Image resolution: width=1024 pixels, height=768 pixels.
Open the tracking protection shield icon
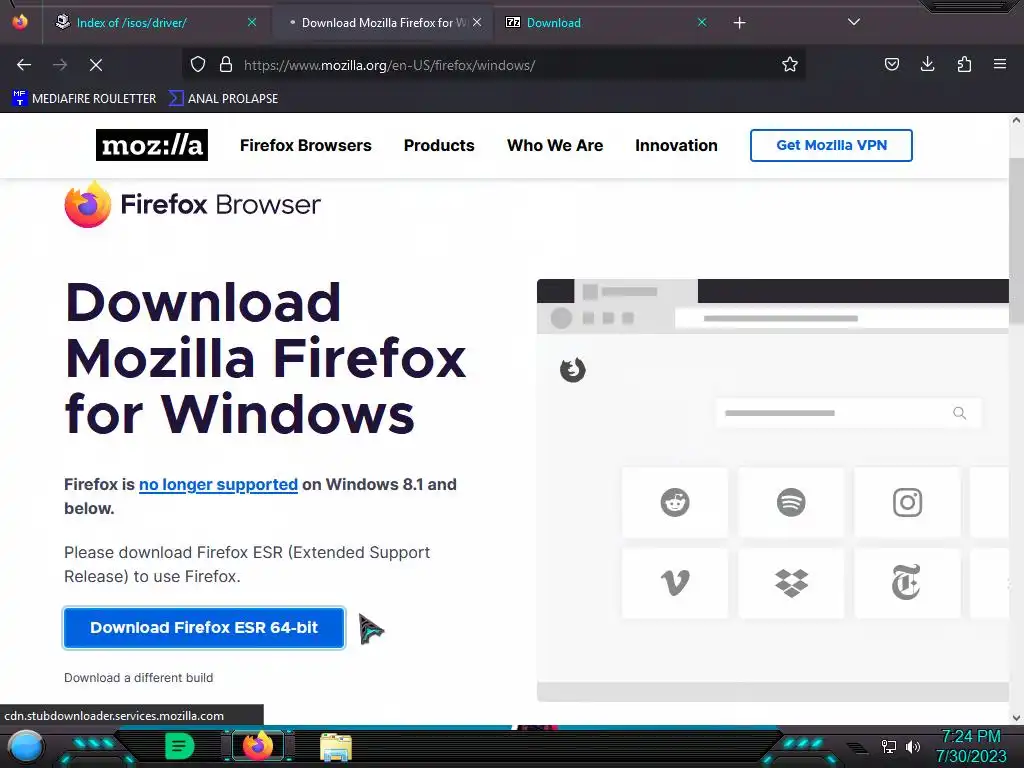[x=198, y=65]
